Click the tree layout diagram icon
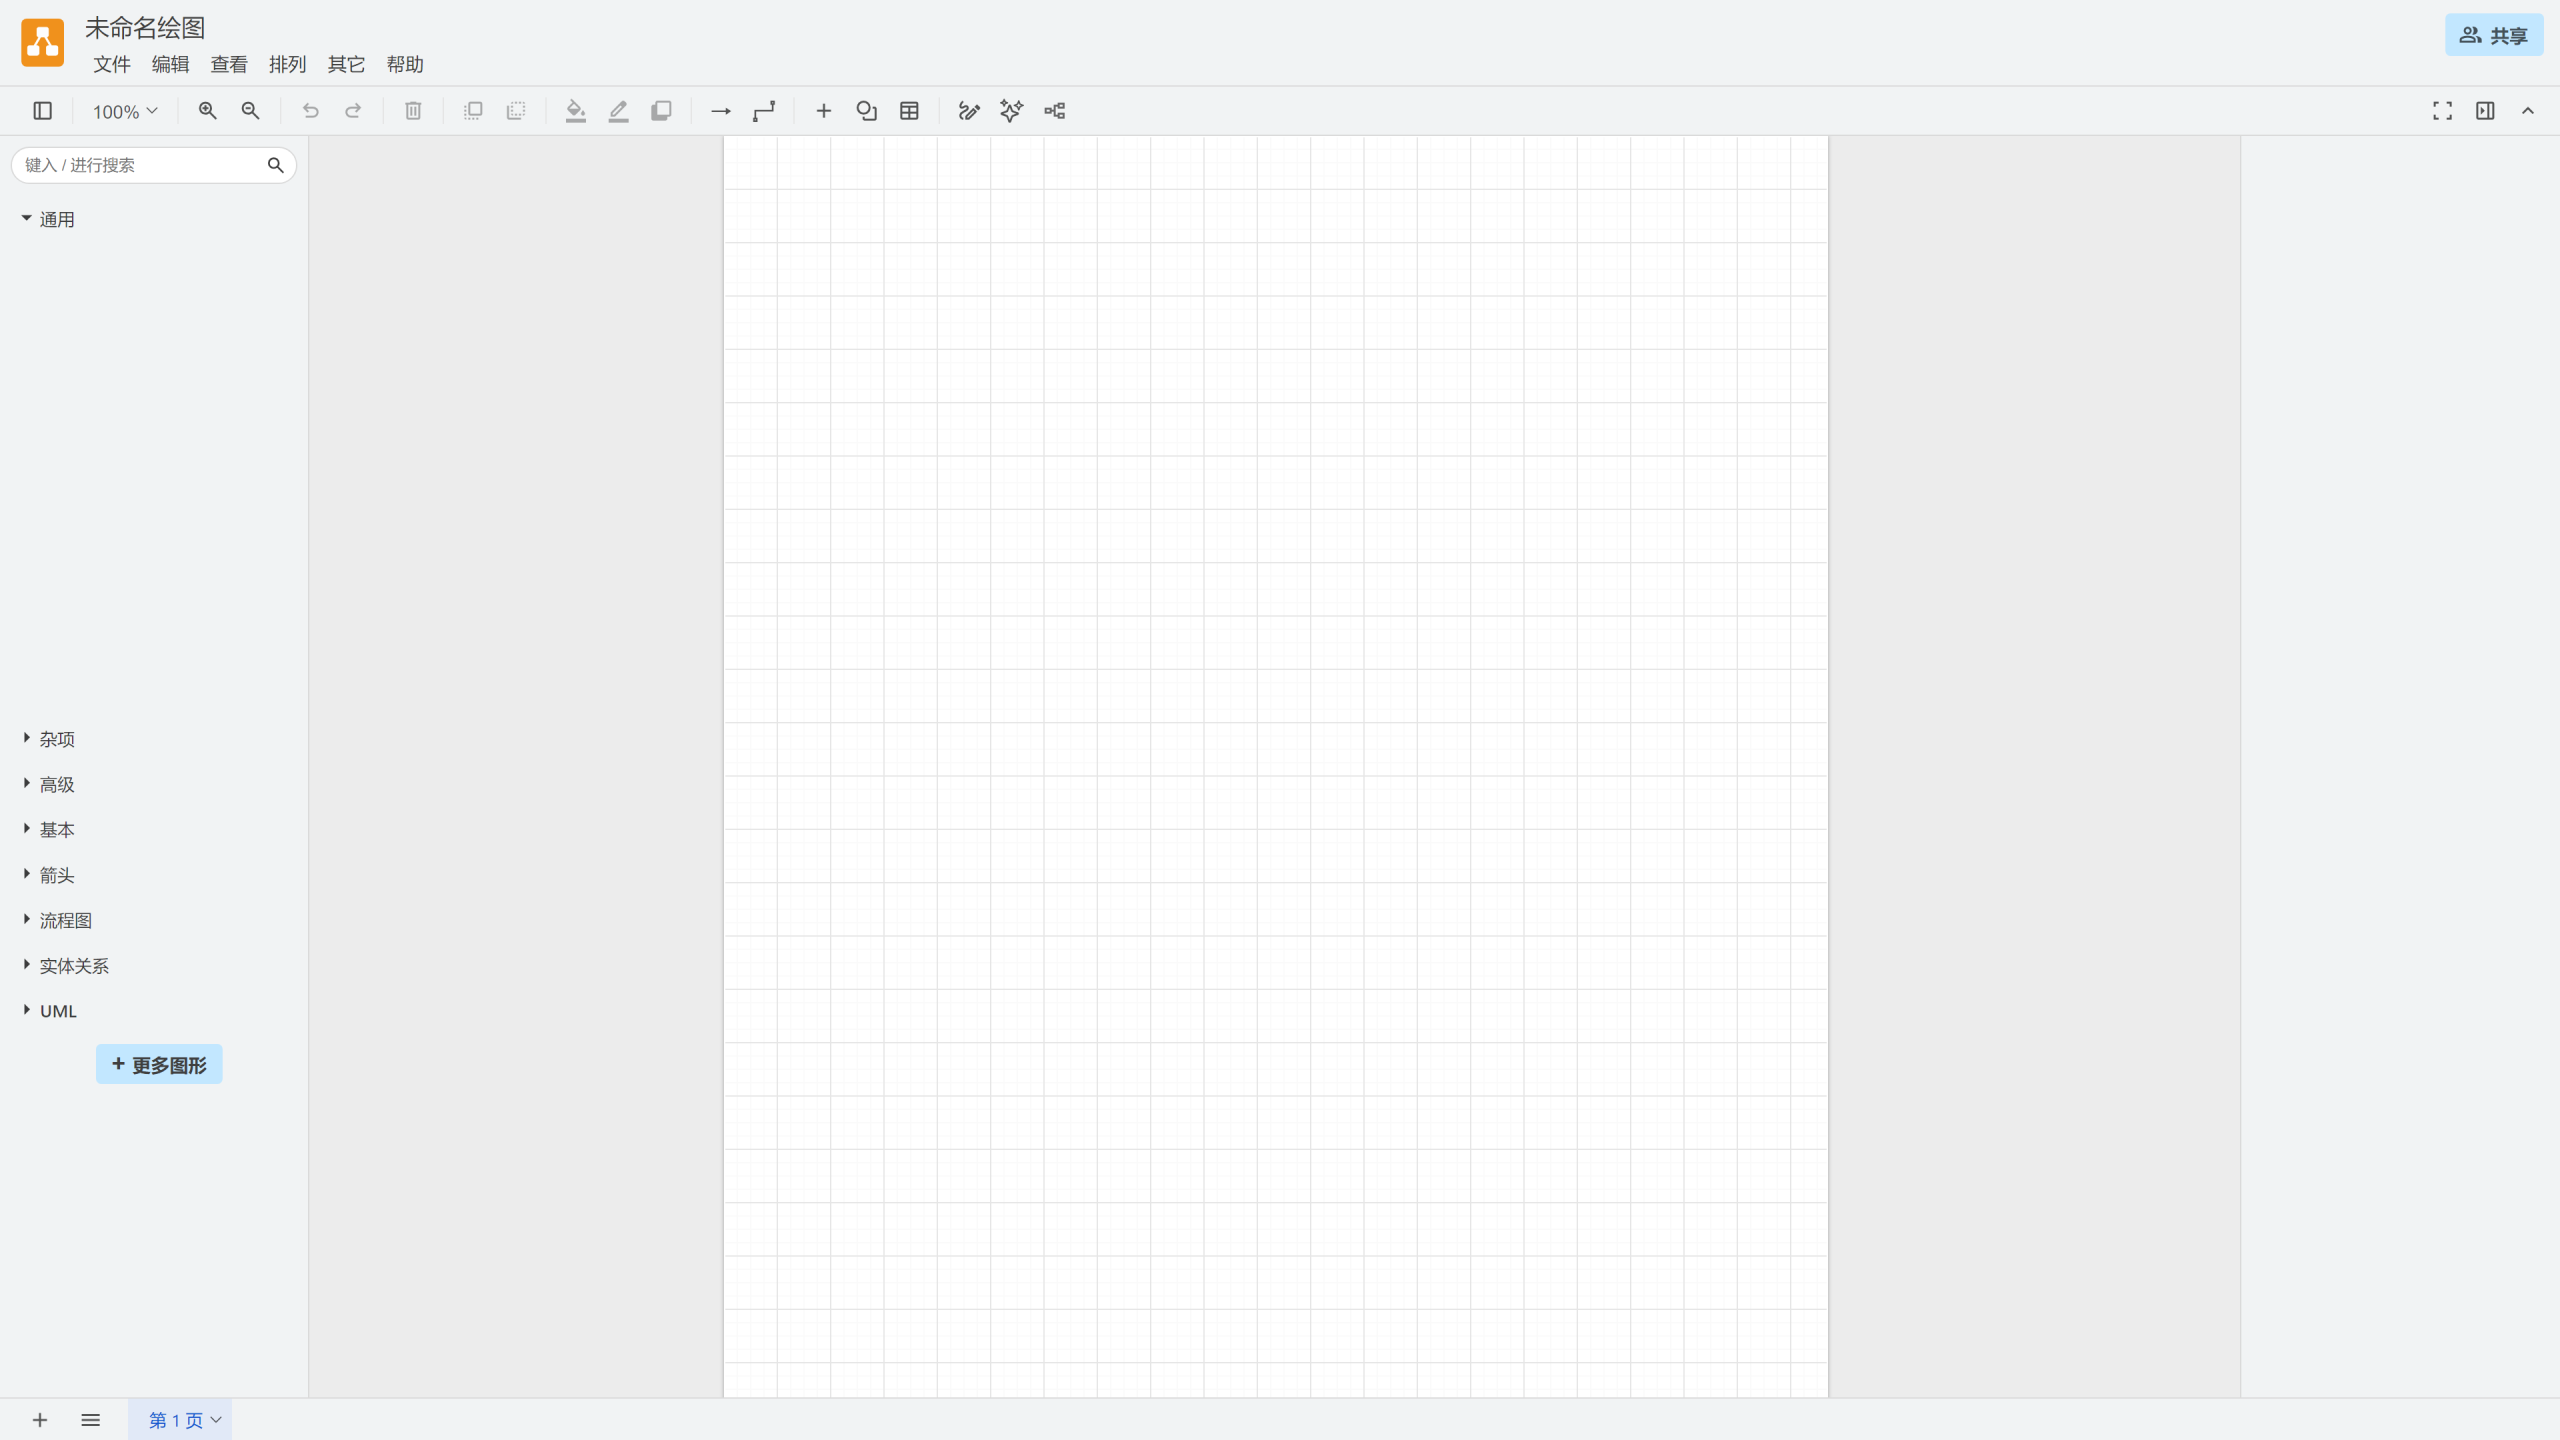This screenshot has width=2560, height=1440. pyautogui.click(x=1055, y=111)
